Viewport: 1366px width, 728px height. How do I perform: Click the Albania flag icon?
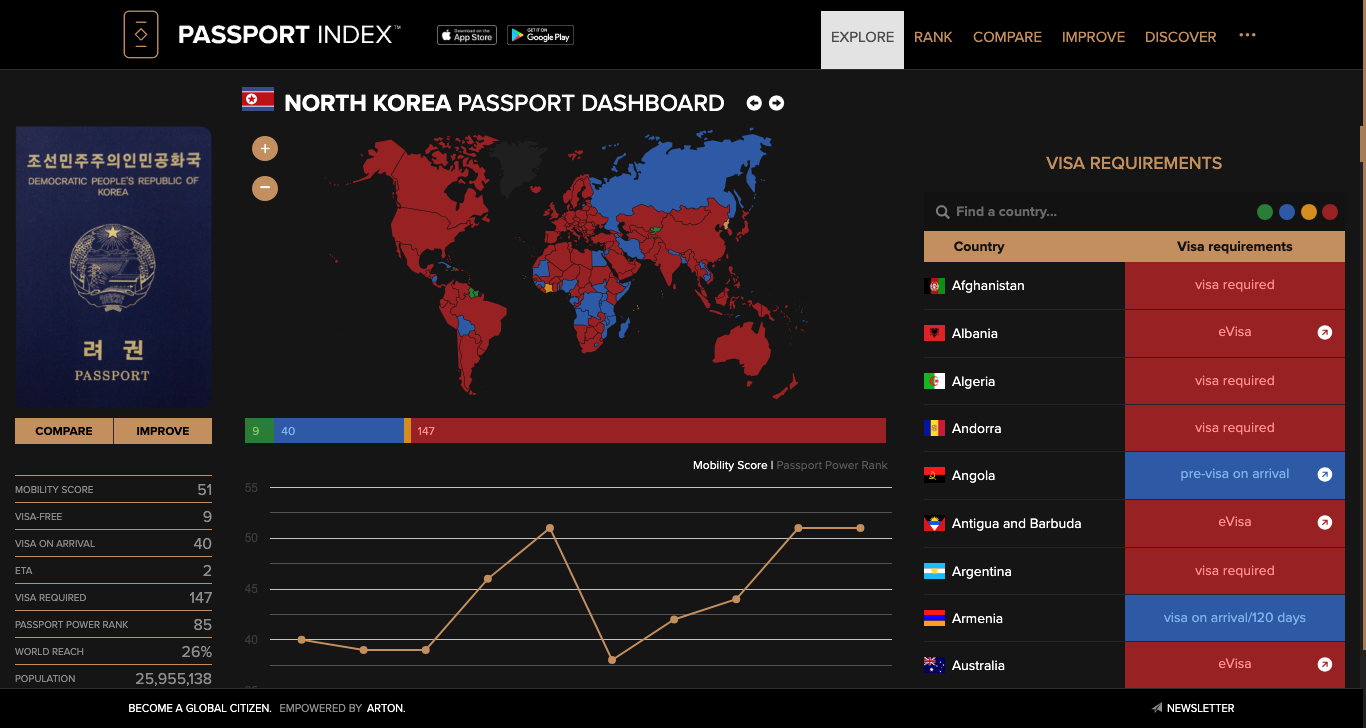tap(935, 333)
